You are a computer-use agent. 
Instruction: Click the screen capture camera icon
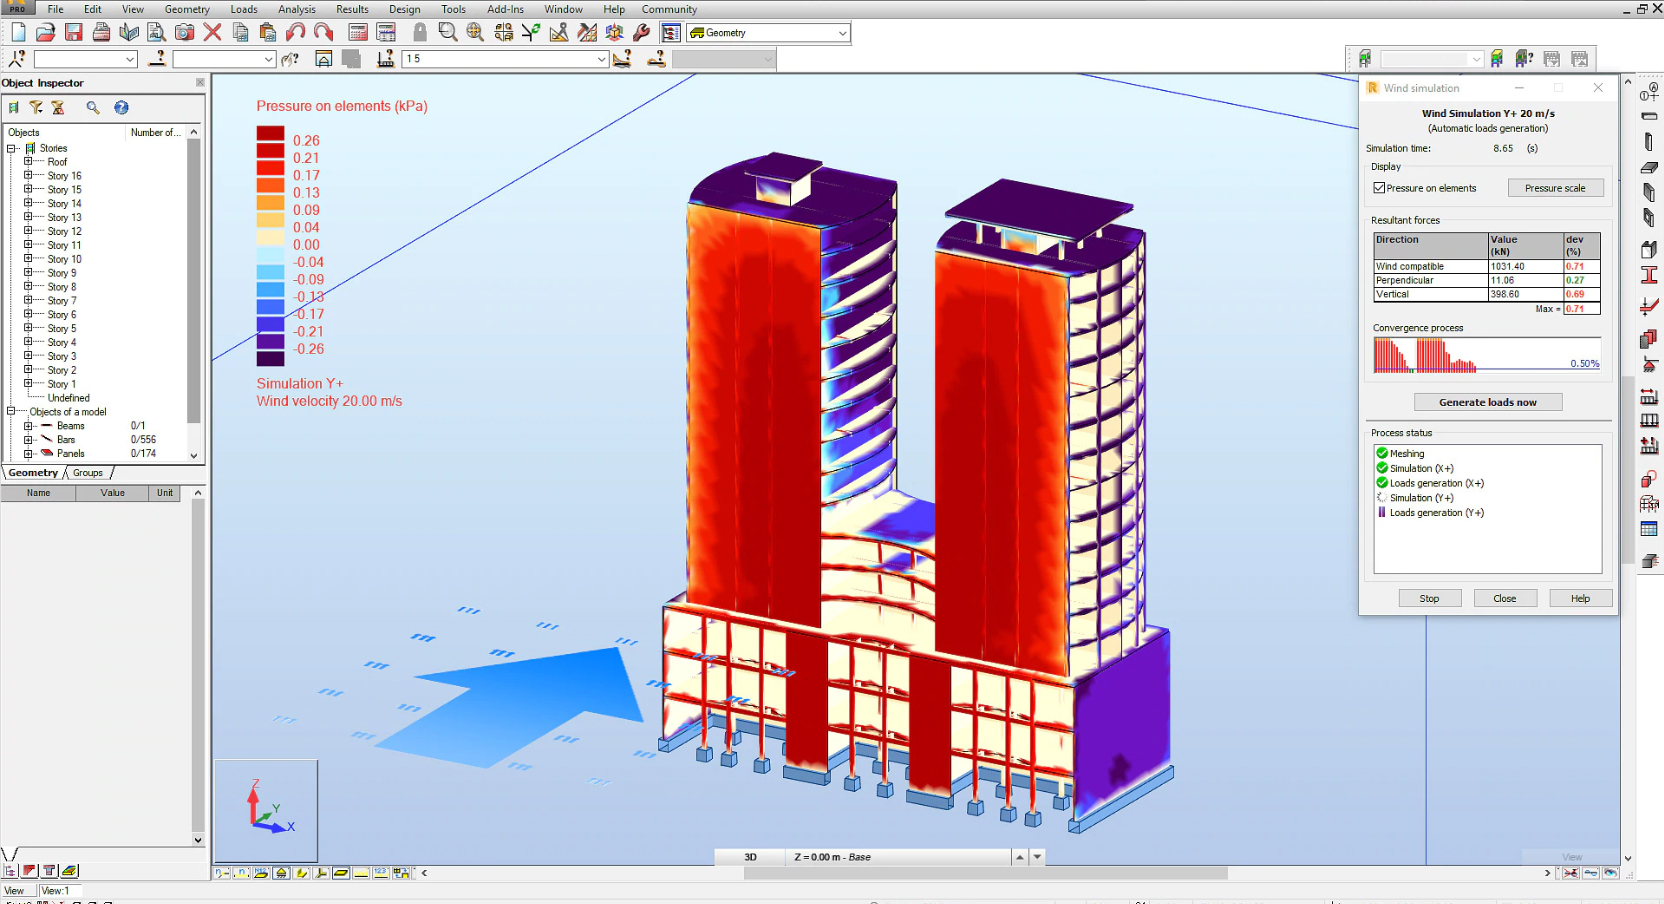click(x=184, y=33)
